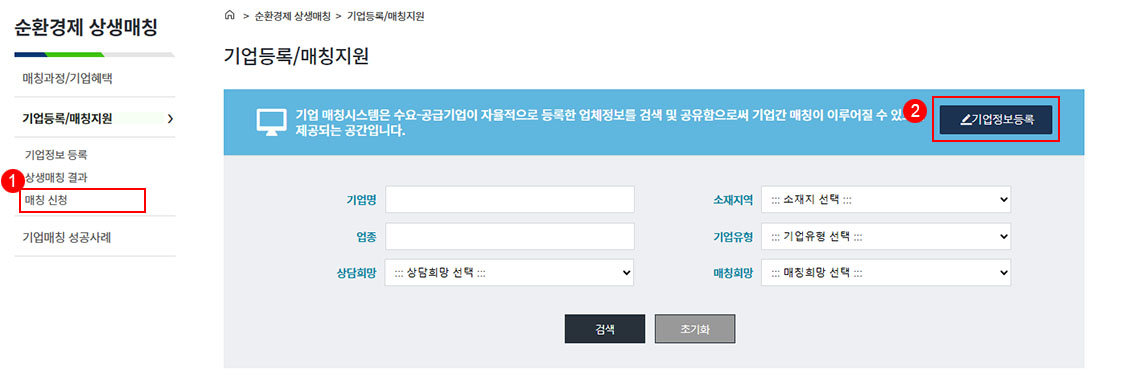Open the 매칭과정/기업혜택 menu item

(67, 79)
